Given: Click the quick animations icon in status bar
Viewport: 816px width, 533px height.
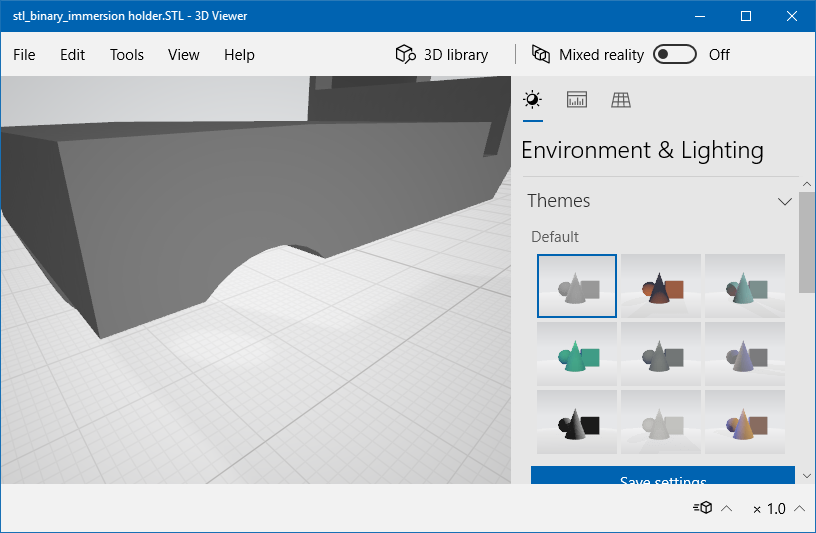Looking at the screenshot, I should 703,509.
